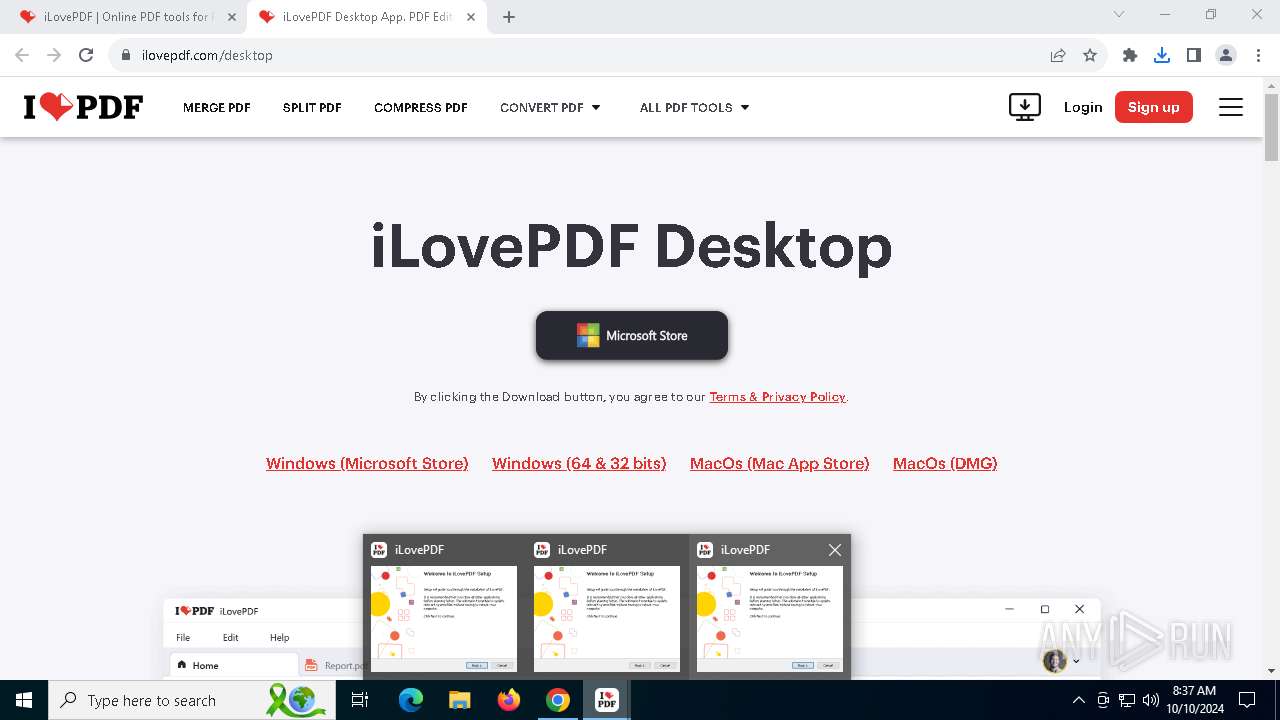Open Compress PDF from the navigation
This screenshot has width=1280, height=720.
[x=421, y=107]
